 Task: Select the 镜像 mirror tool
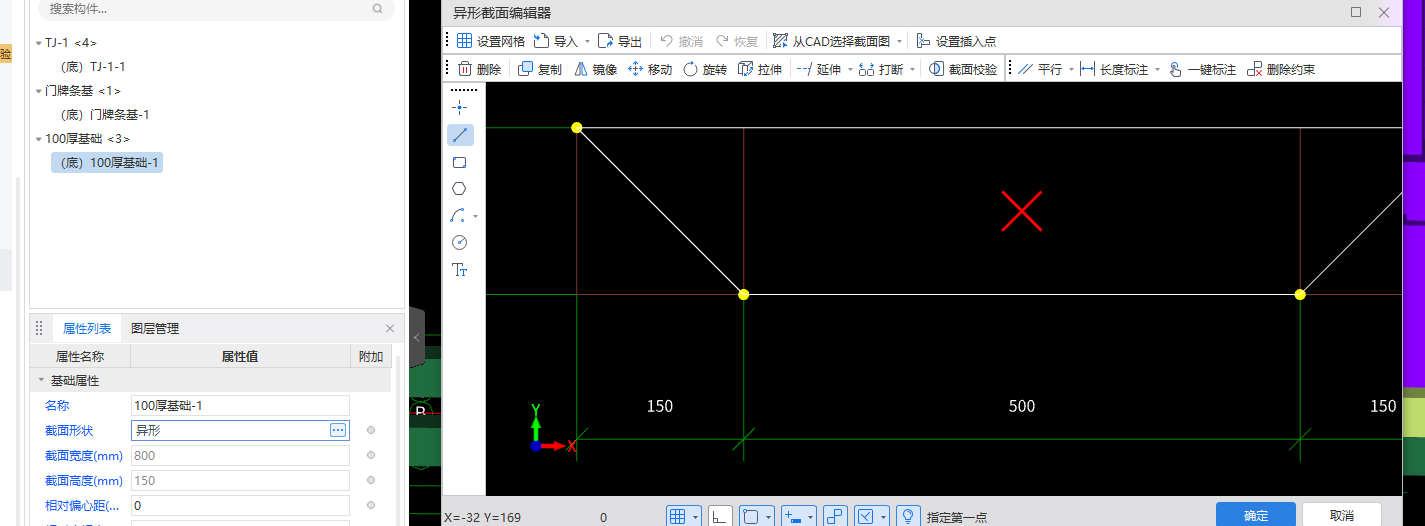pyautogui.click(x=595, y=69)
